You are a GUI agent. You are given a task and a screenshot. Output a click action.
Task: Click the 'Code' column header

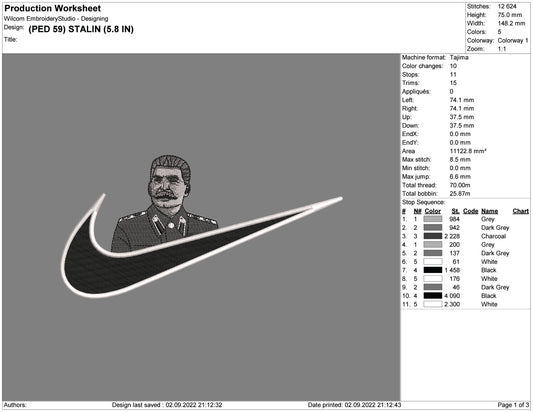[470, 211]
